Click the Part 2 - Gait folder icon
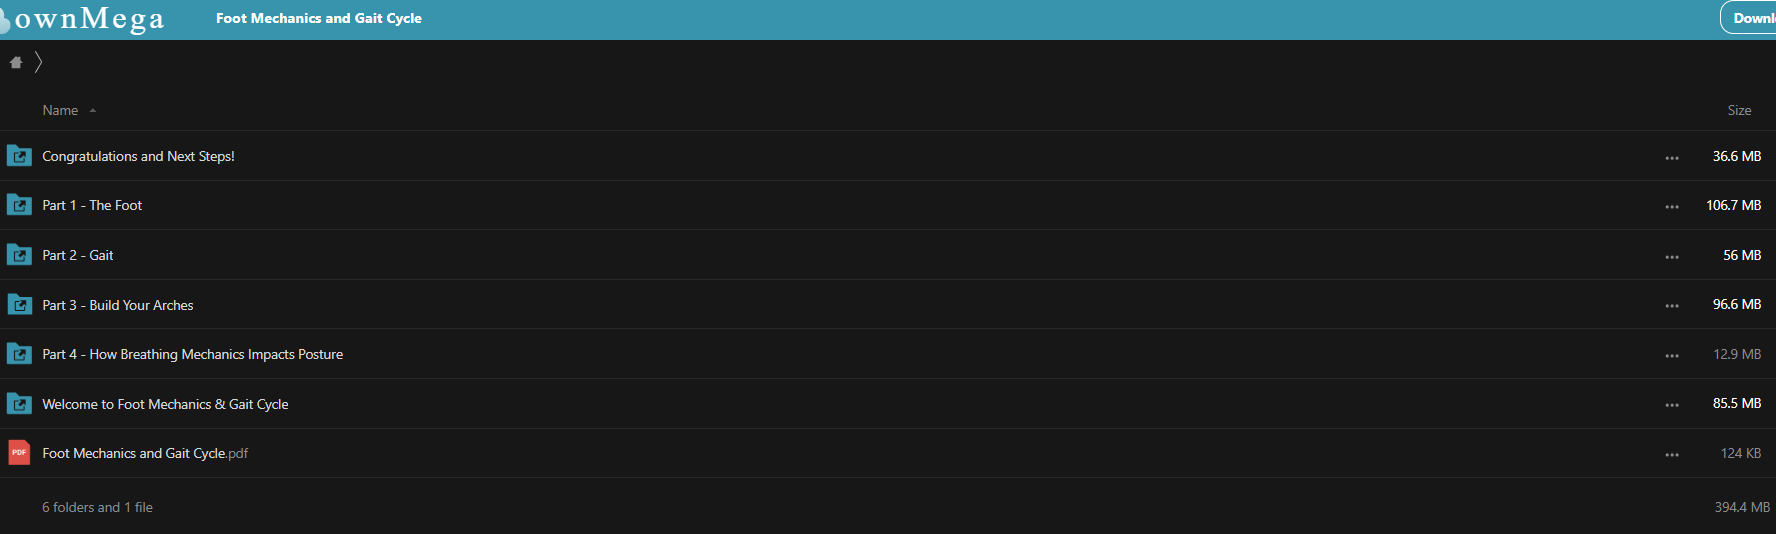This screenshot has width=1776, height=534. click(19, 255)
